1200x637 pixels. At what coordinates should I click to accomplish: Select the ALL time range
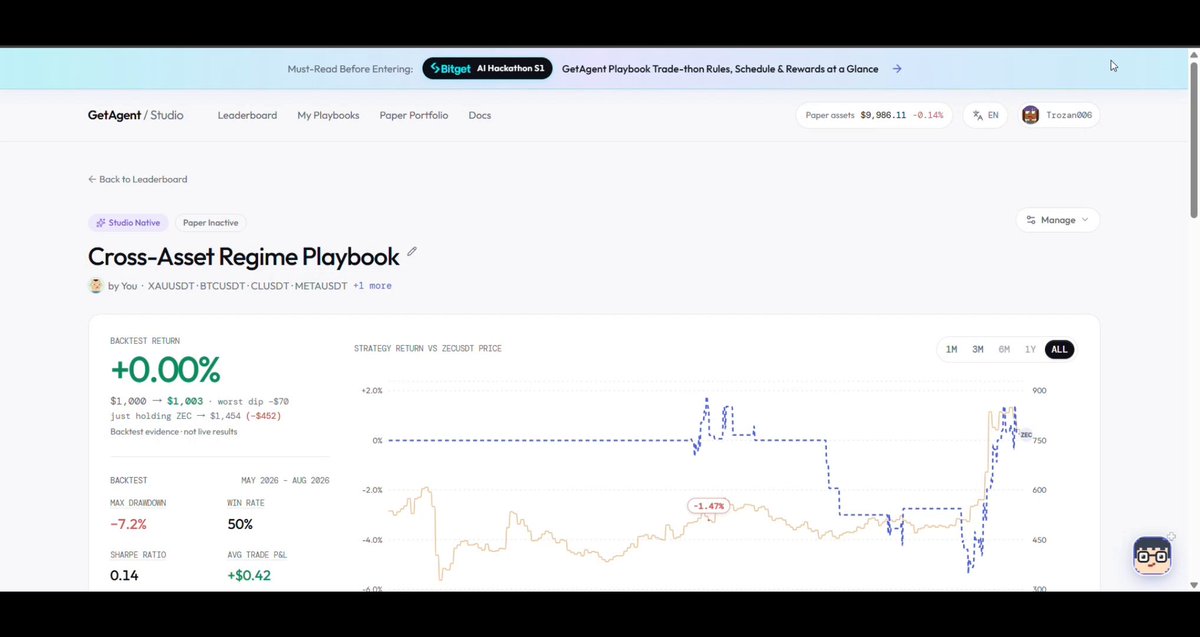[x=1060, y=349]
